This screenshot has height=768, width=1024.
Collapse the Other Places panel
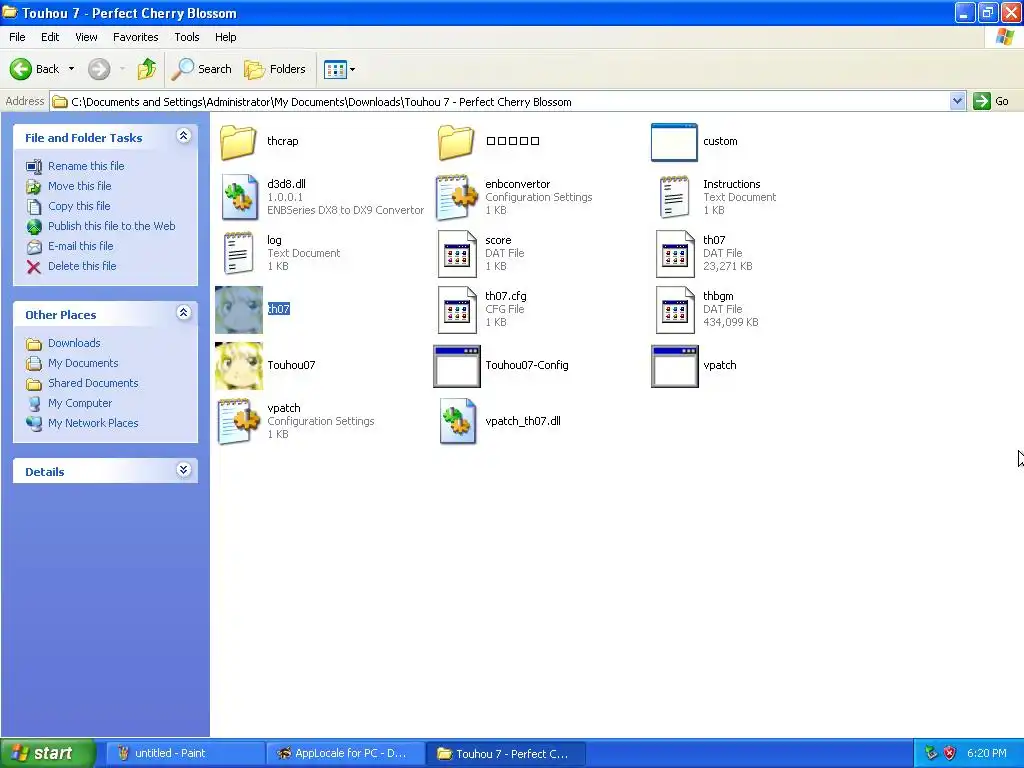[x=184, y=313]
